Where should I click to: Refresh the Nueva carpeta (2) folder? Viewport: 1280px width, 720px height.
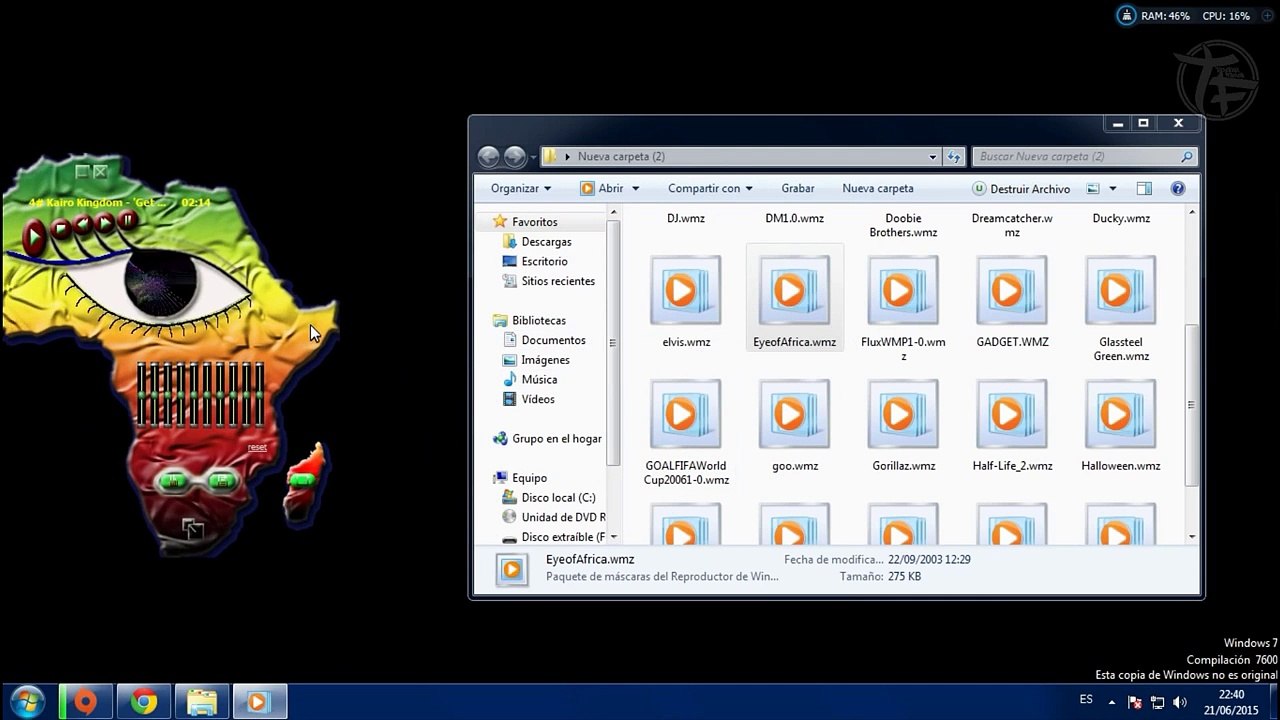pos(954,157)
